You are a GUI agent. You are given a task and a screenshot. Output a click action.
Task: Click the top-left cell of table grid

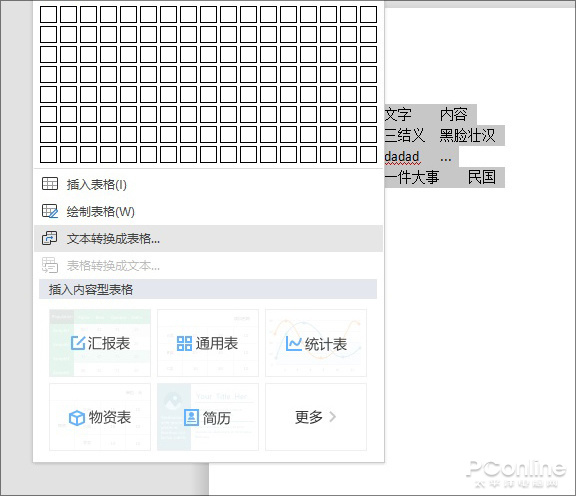(x=48, y=14)
